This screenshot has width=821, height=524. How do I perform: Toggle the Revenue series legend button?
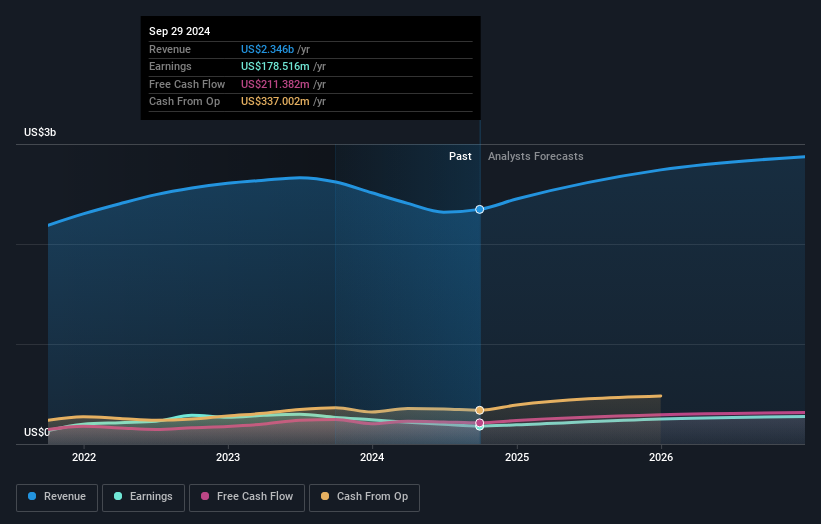pyautogui.click(x=57, y=497)
